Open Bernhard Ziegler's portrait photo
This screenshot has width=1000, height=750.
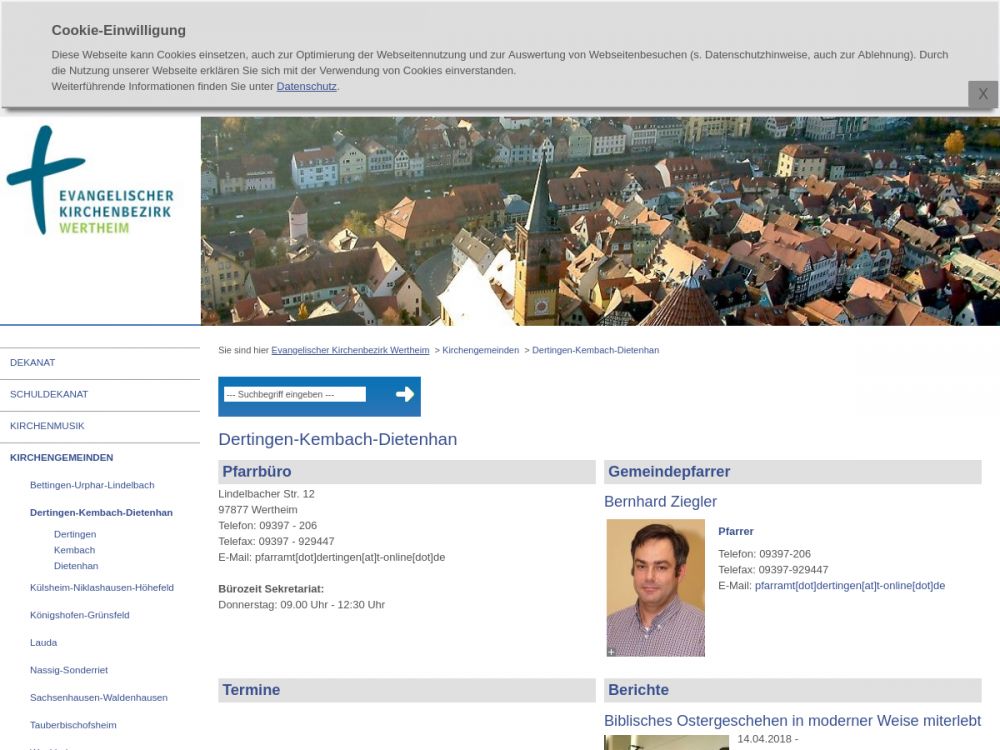[x=655, y=587]
